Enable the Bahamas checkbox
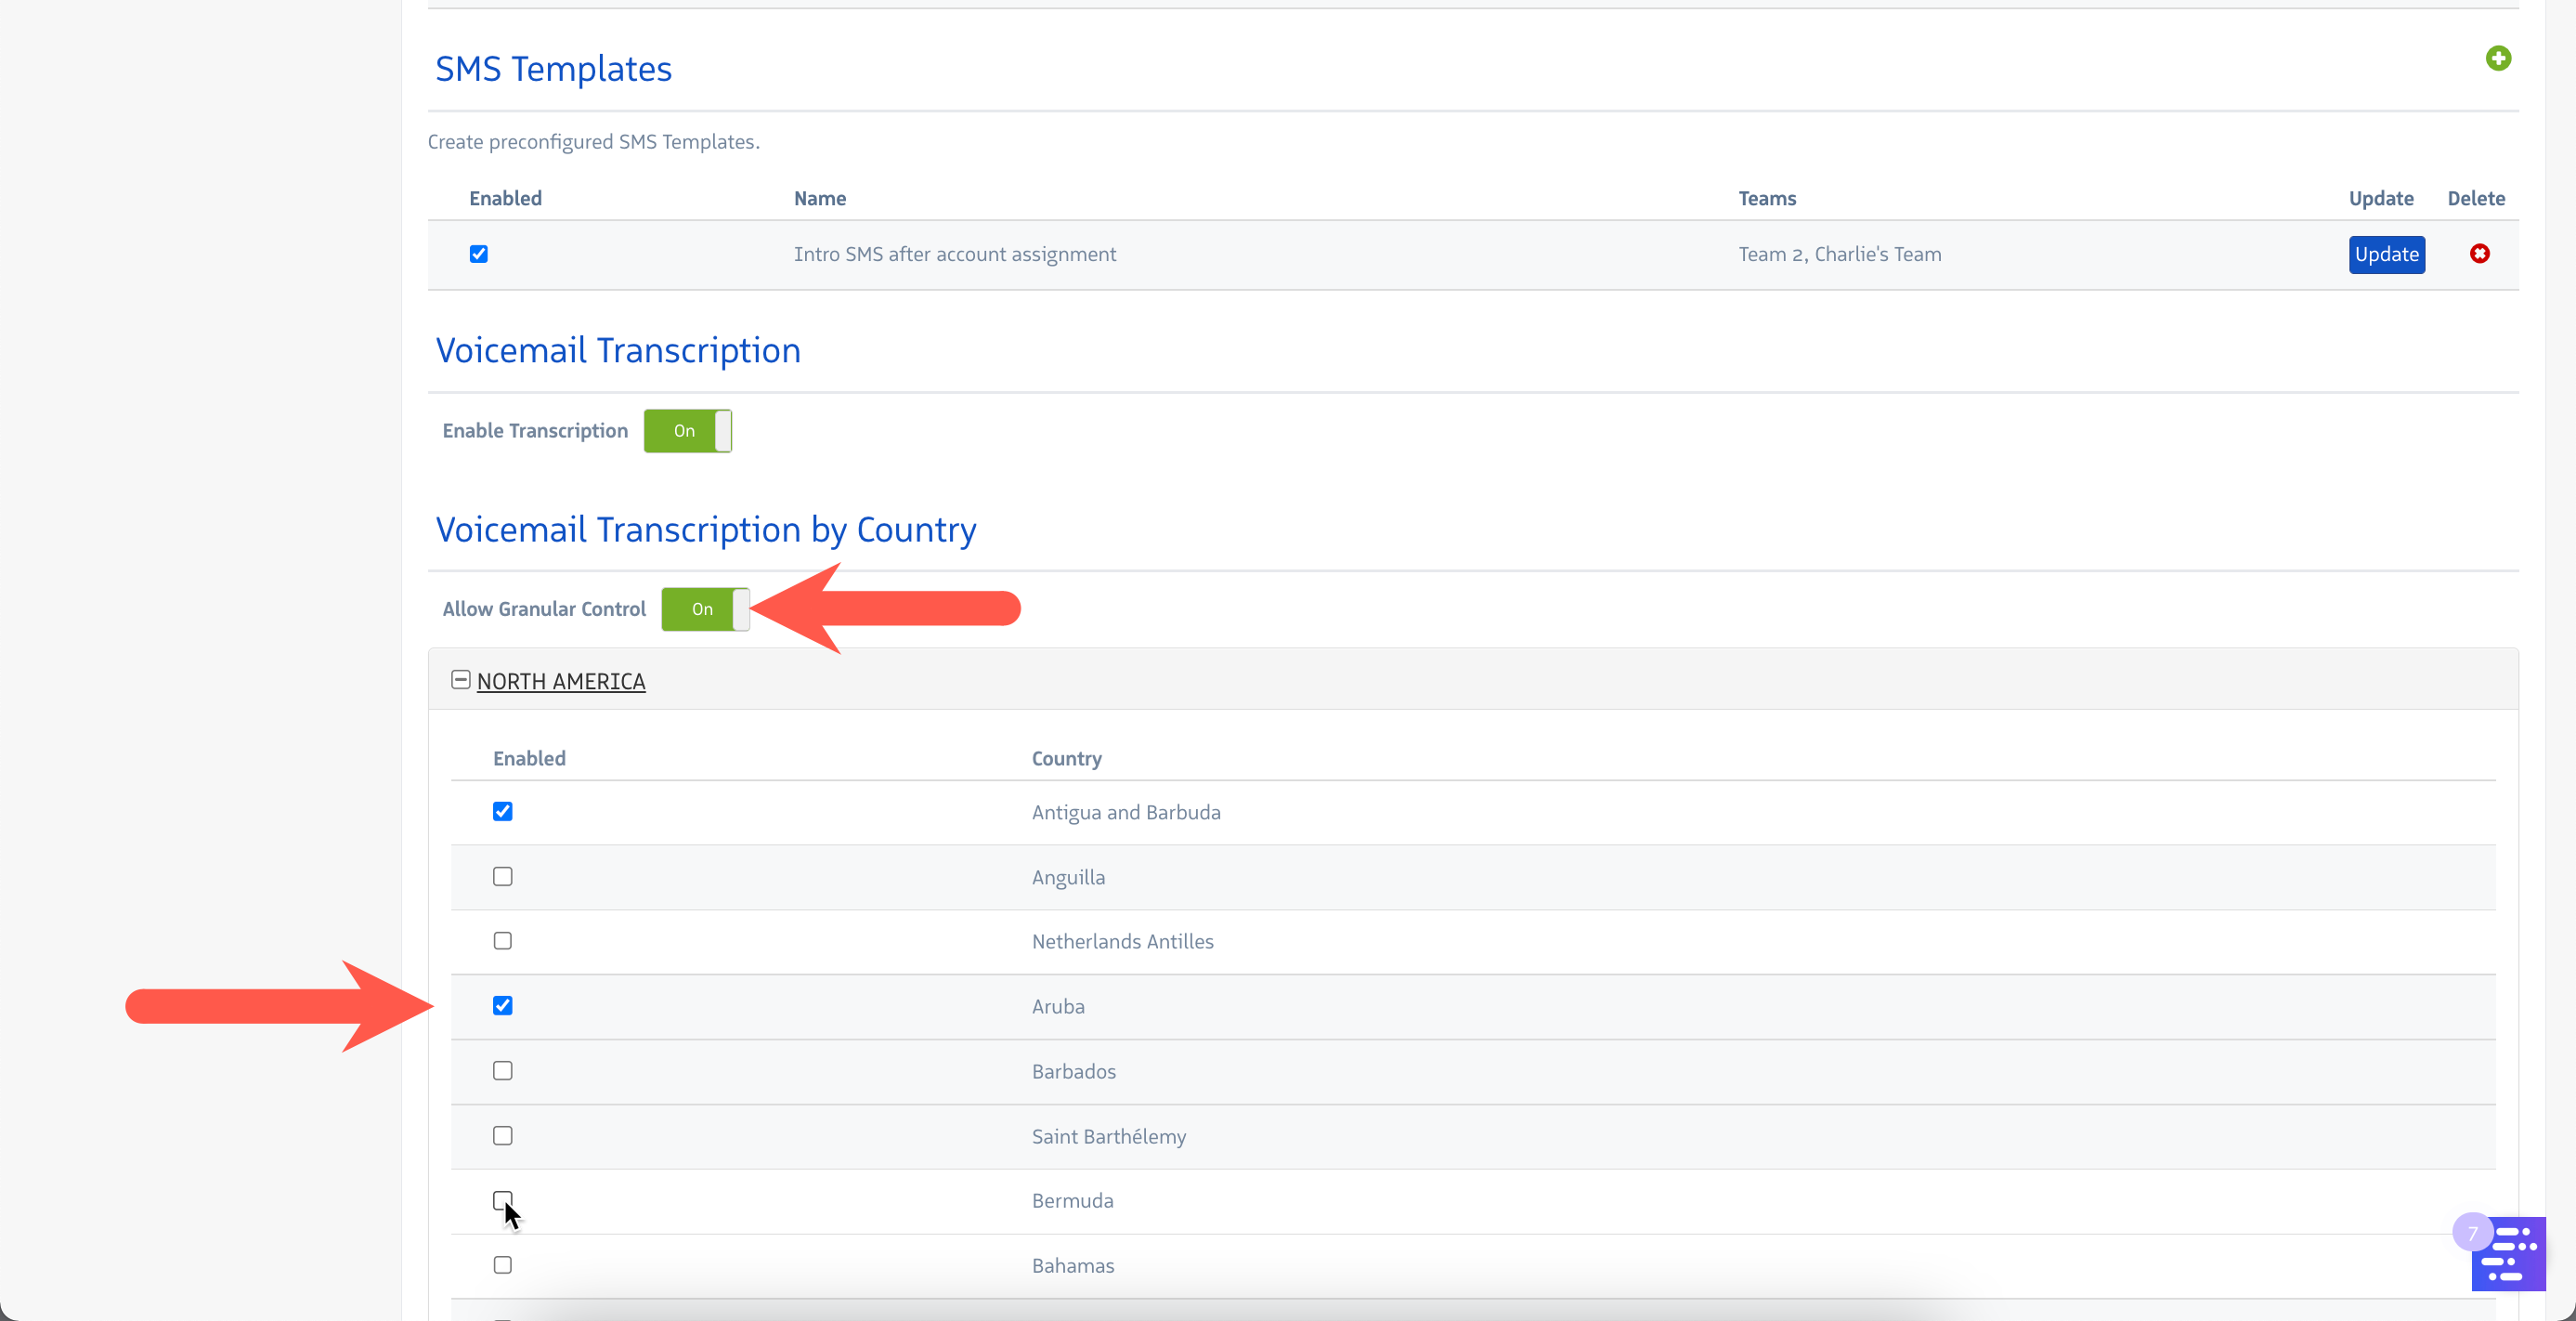 click(x=503, y=1264)
